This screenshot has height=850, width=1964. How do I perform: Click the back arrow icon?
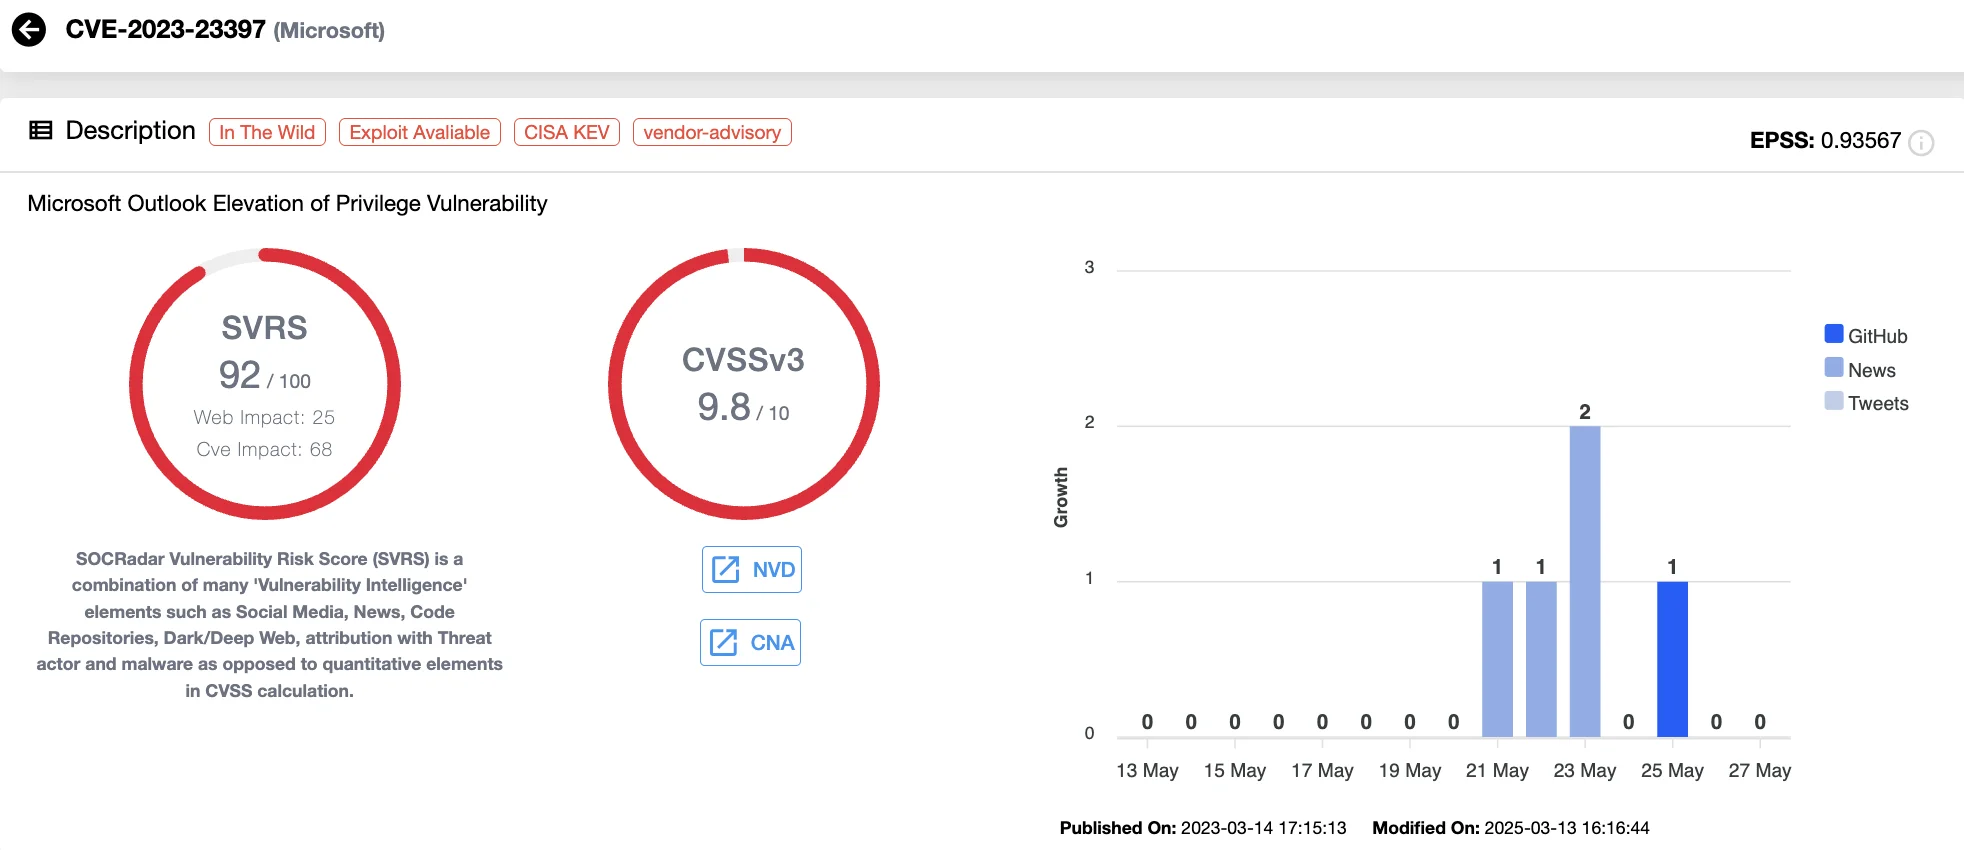coord(29,30)
